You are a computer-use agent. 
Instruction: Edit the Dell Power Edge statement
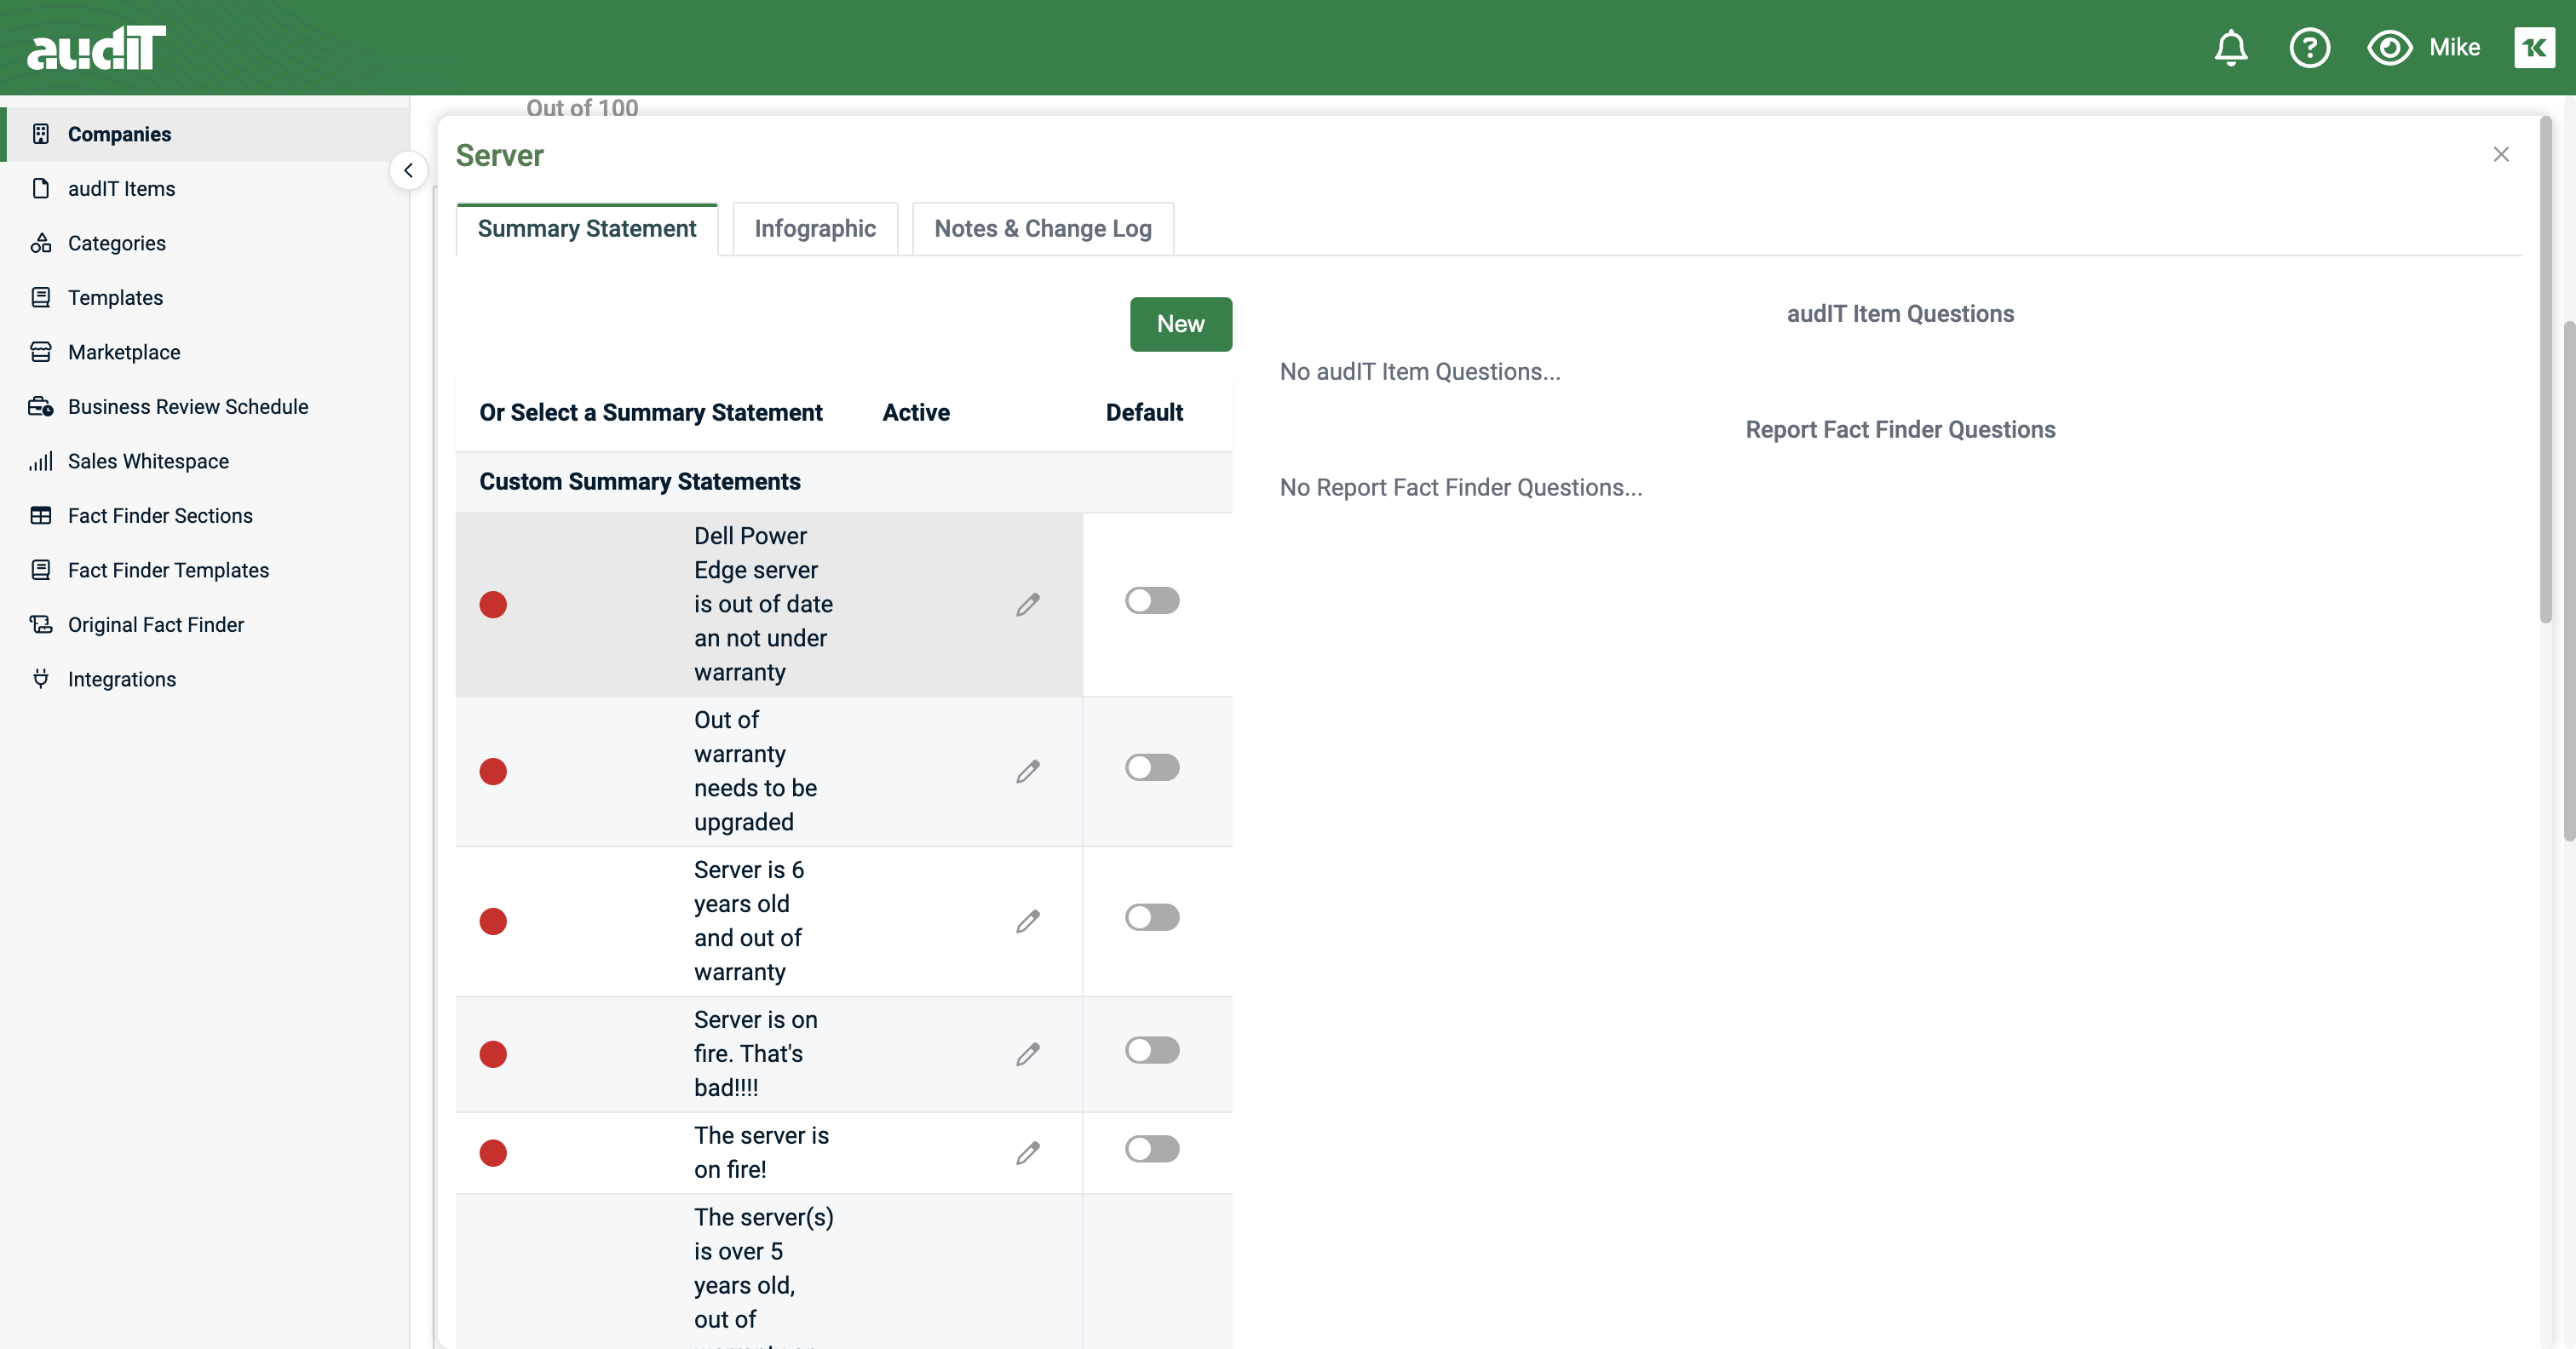tap(1028, 604)
